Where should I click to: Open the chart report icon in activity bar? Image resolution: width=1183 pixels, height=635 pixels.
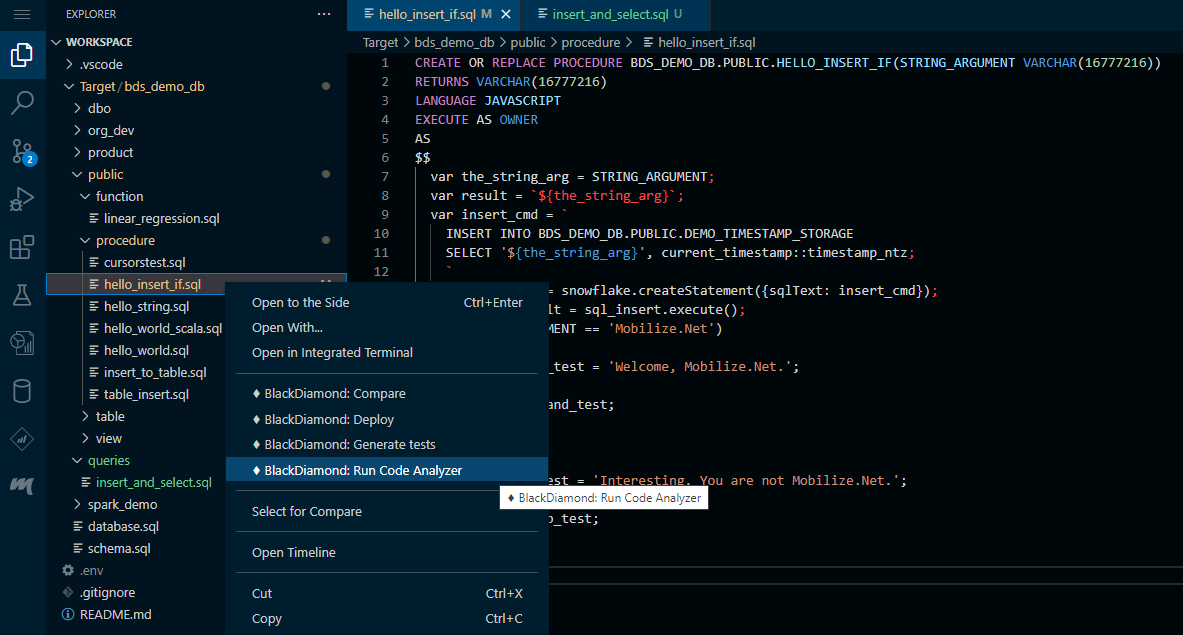22,343
